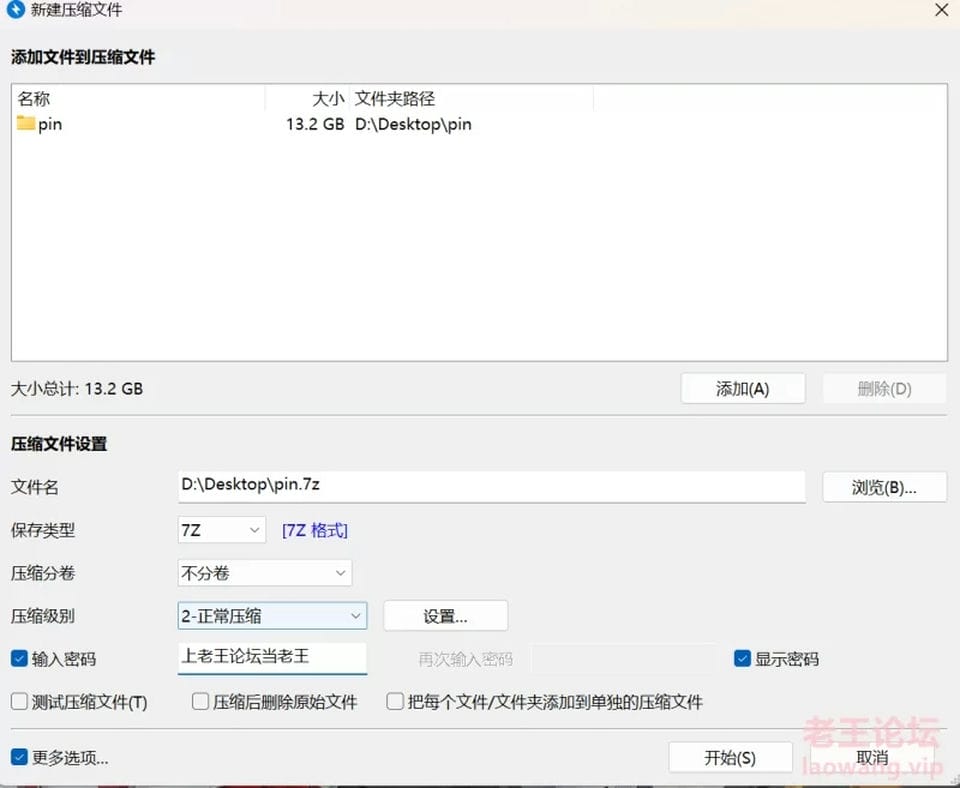Enable 压缩后删除原始文件 checkbox

tap(200, 702)
